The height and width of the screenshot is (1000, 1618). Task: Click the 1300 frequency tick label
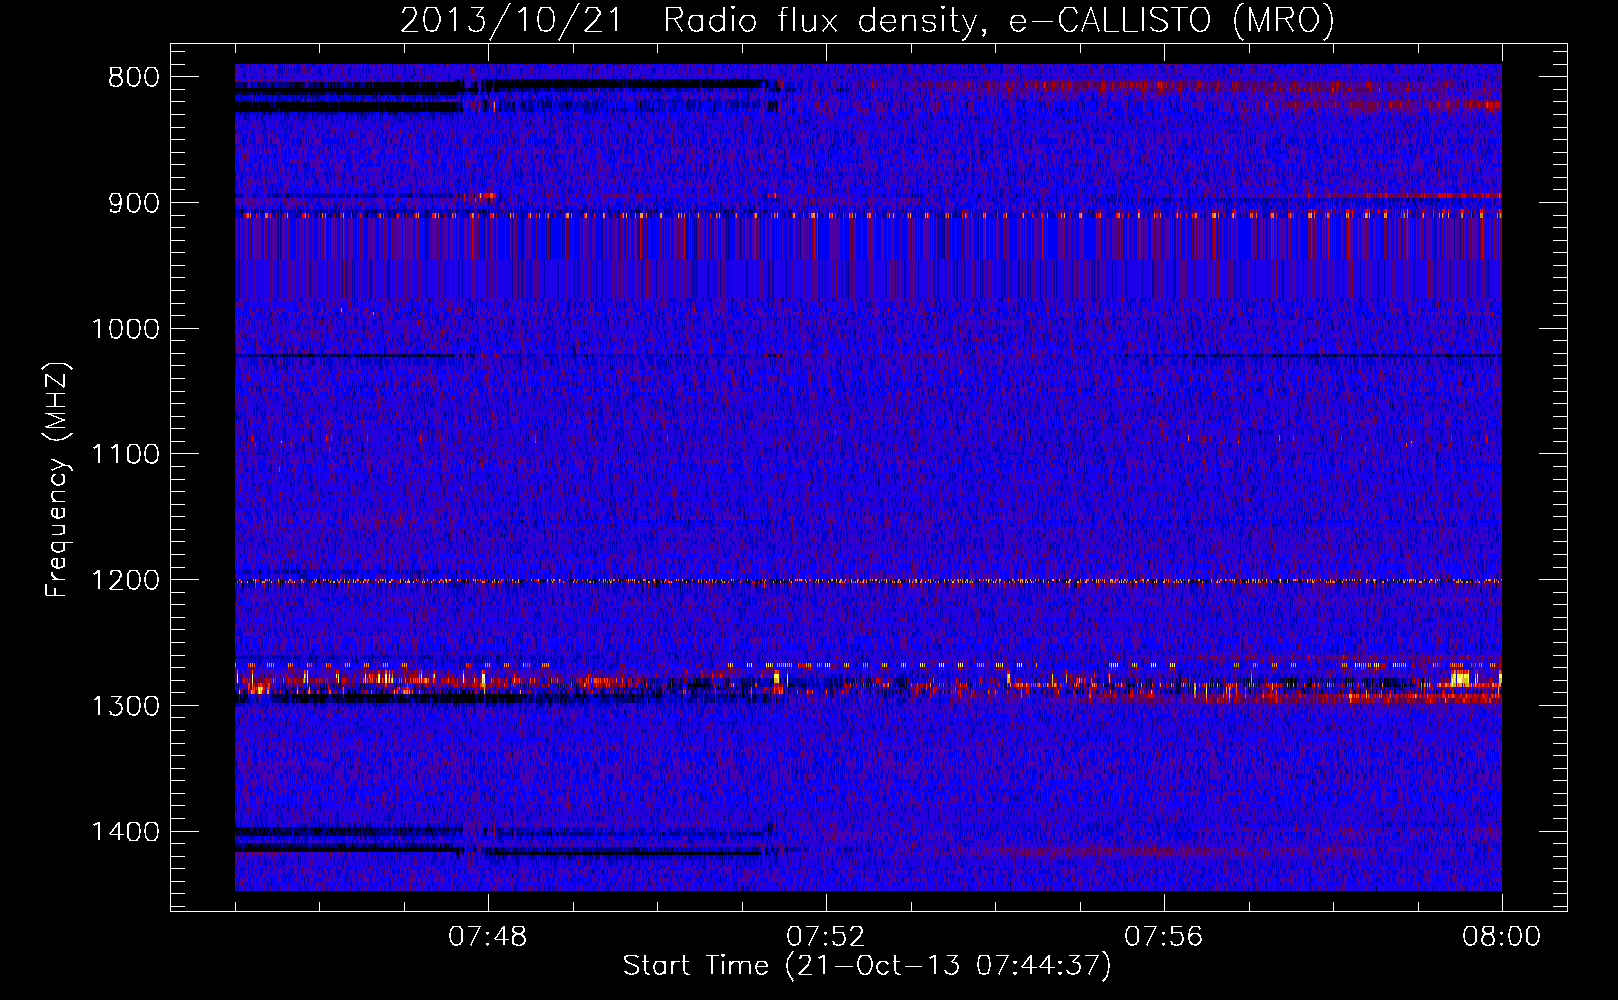(x=125, y=706)
